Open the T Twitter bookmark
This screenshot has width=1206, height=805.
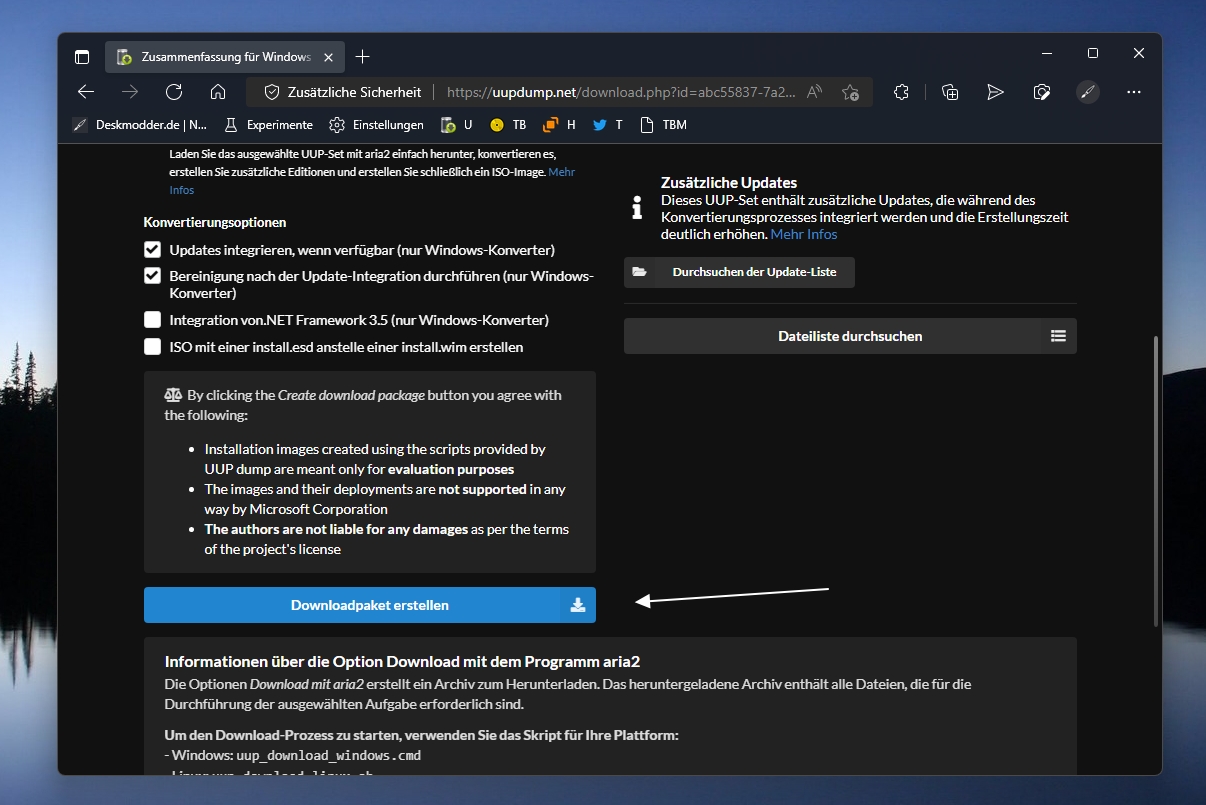608,125
